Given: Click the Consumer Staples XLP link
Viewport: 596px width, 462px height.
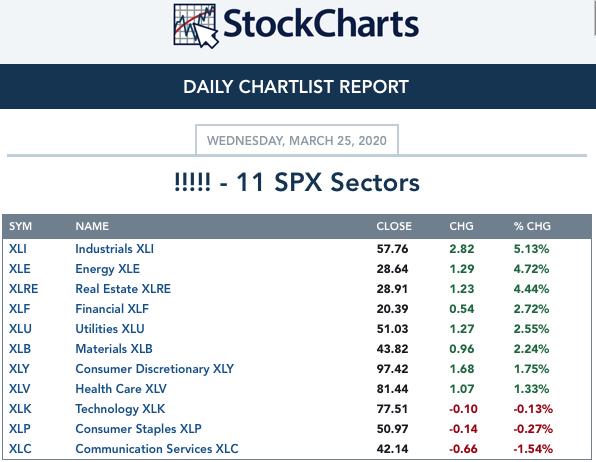Looking at the screenshot, I should [x=138, y=429].
